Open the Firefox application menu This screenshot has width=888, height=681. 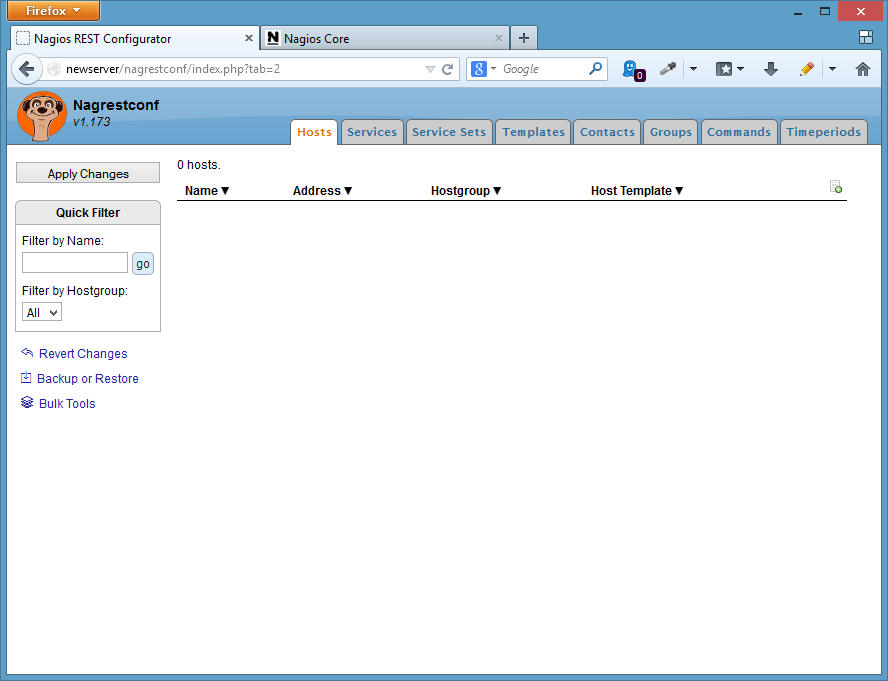[x=53, y=11]
